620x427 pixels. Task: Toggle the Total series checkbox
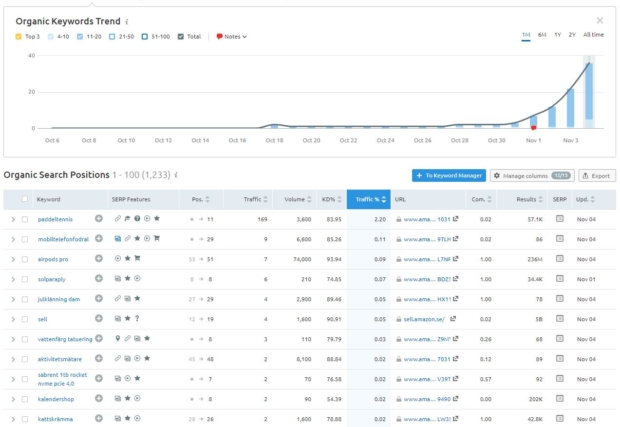pyautogui.click(x=181, y=36)
